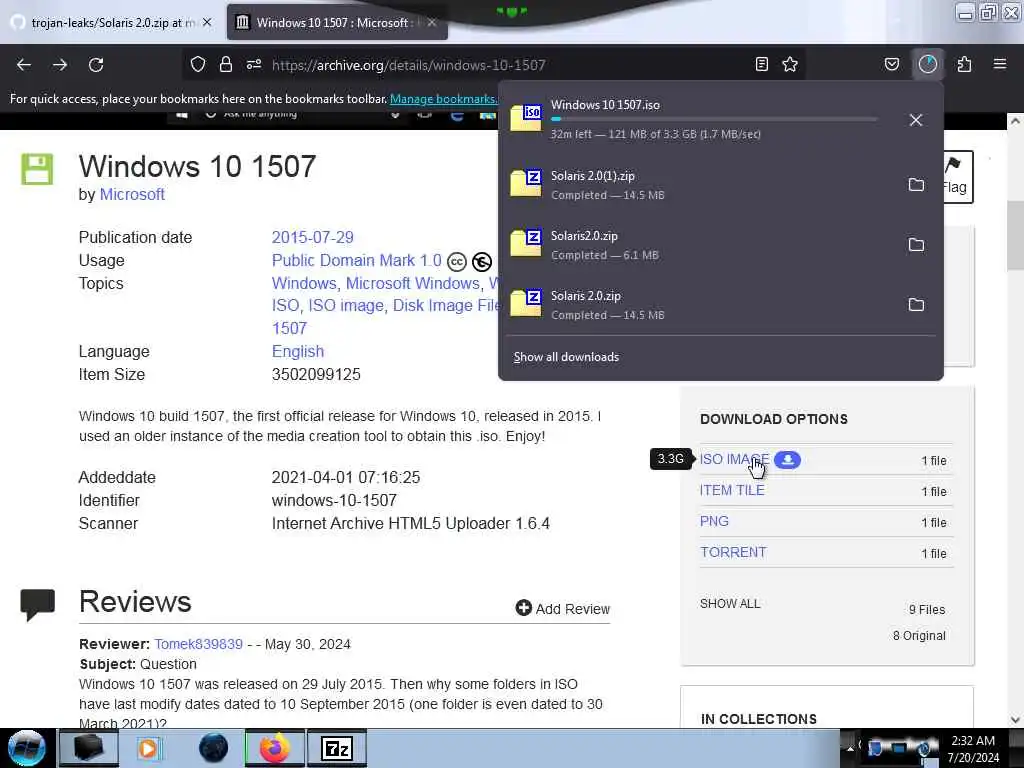Image resolution: width=1024 pixels, height=768 pixels.
Task: Open tracking protection shield icon
Action: click(x=198, y=64)
